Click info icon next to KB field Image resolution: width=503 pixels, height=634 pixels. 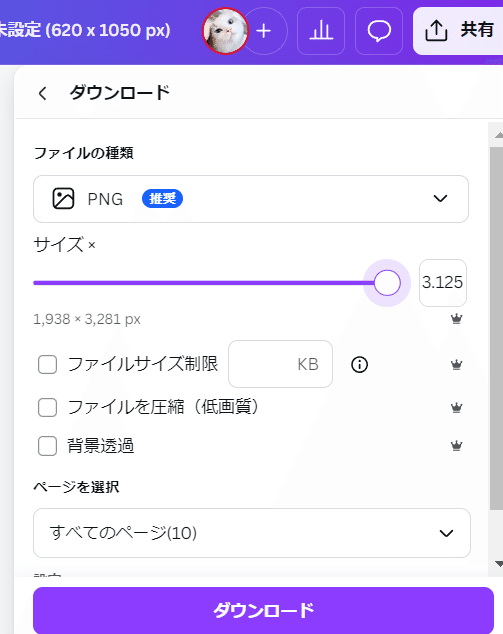click(x=359, y=364)
